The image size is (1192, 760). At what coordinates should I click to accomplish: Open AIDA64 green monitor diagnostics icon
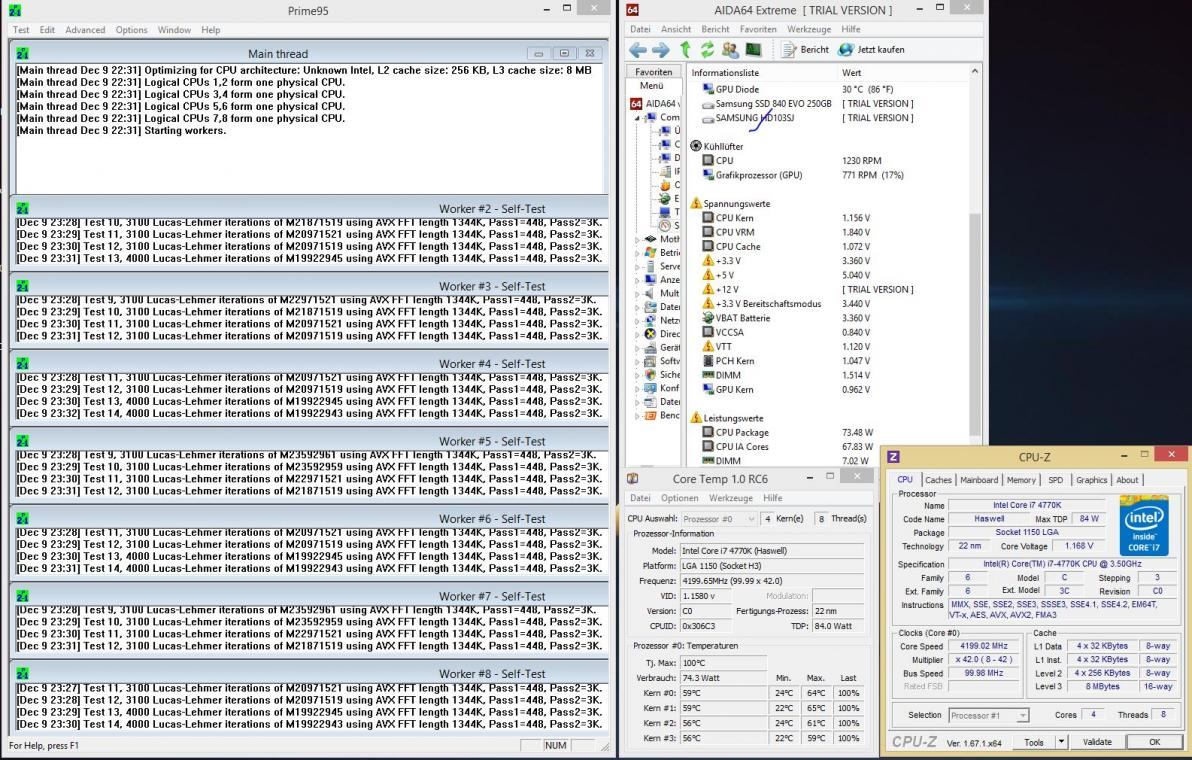753,50
